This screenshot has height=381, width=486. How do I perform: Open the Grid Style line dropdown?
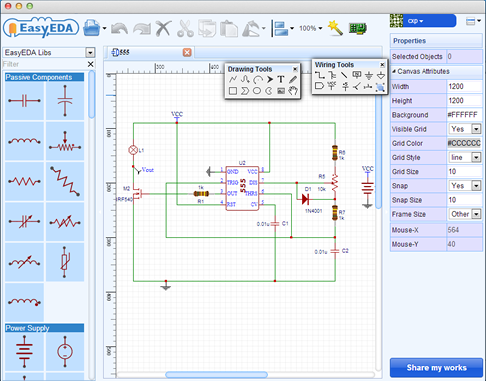coord(465,157)
